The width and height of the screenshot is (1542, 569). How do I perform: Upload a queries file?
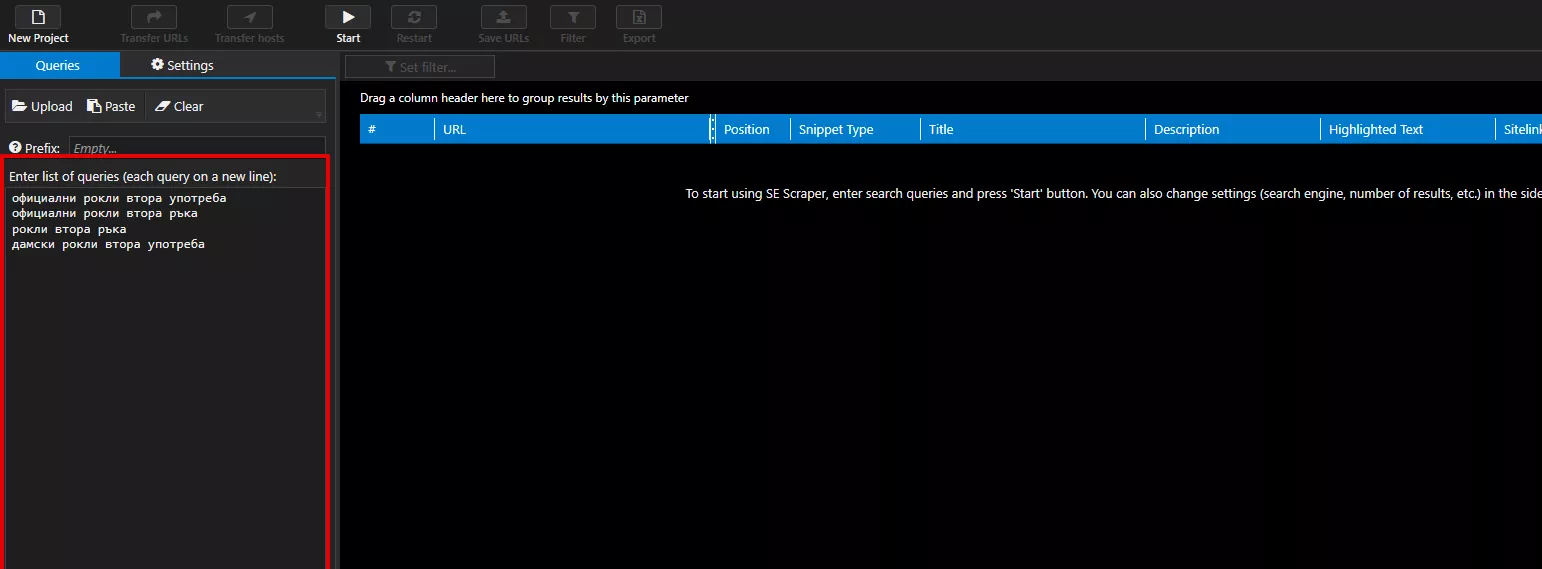pyautogui.click(x=42, y=106)
